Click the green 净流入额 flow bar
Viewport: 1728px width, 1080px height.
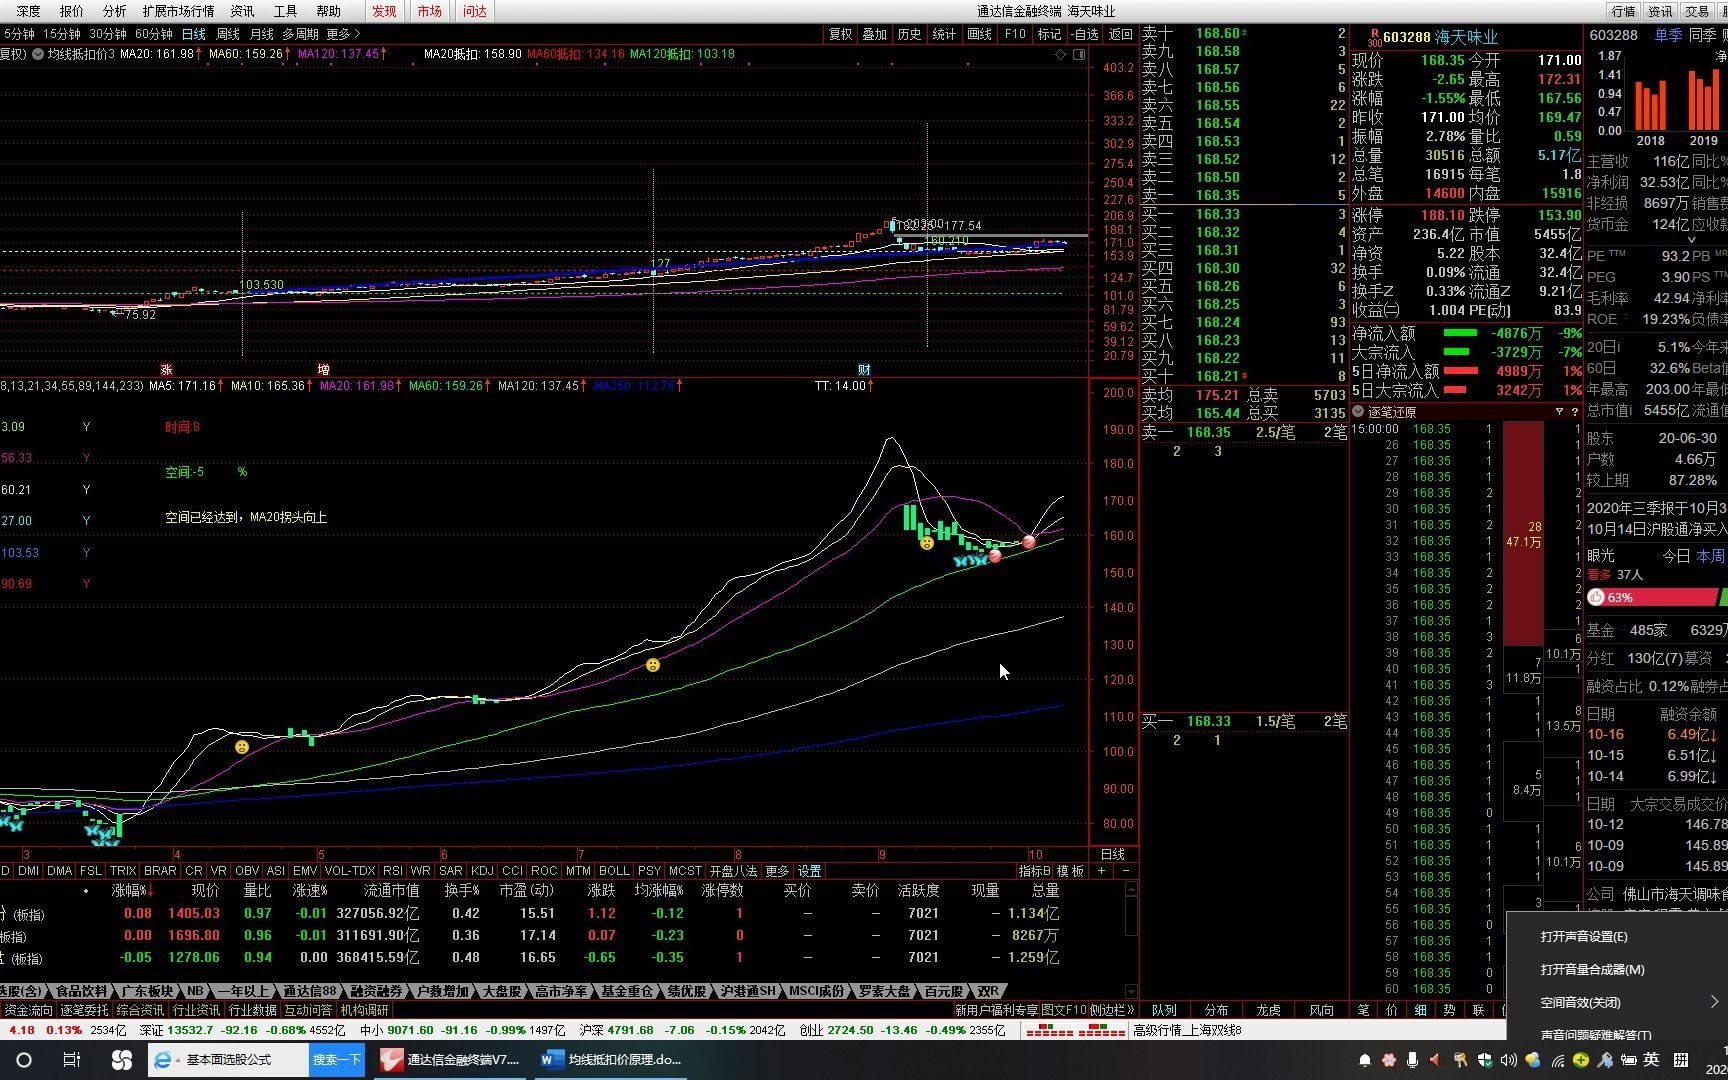(1460, 333)
